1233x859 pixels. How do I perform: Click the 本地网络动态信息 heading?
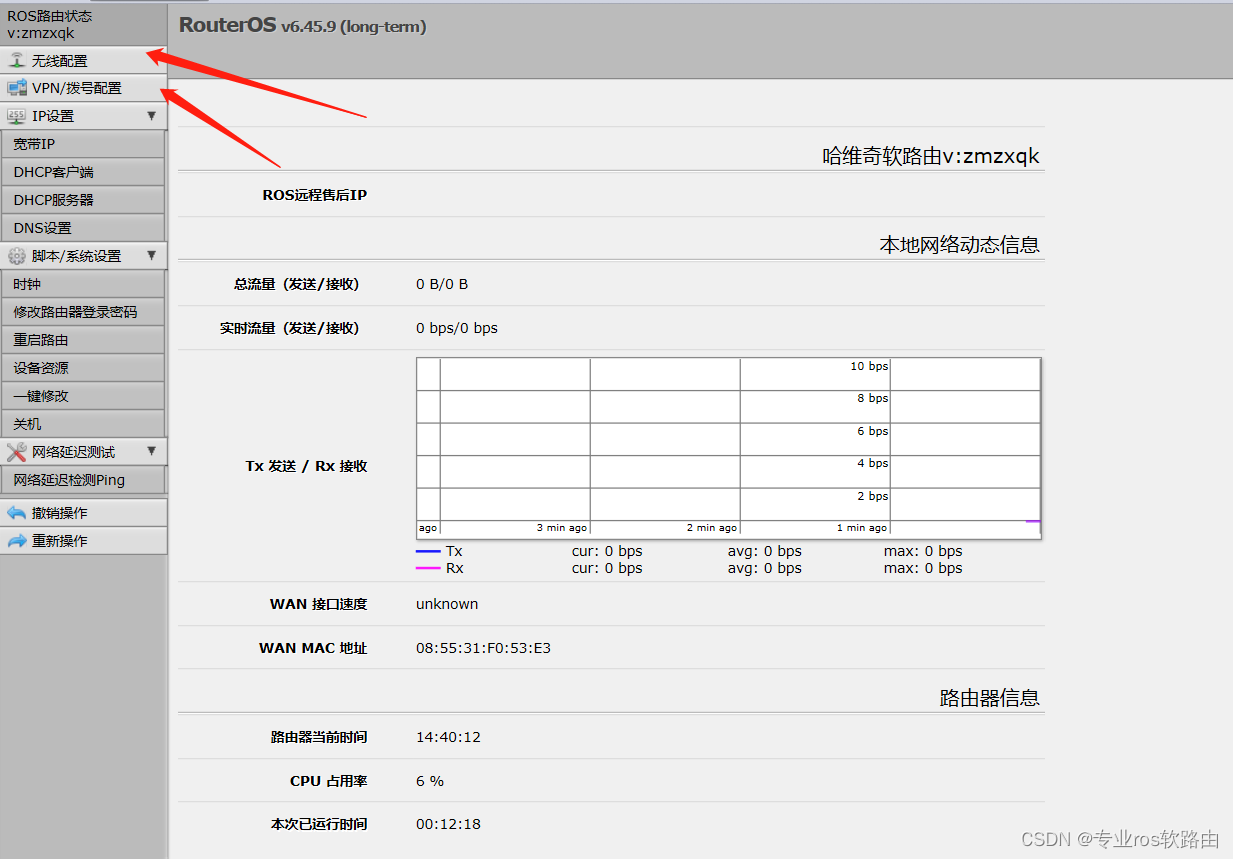click(960, 245)
